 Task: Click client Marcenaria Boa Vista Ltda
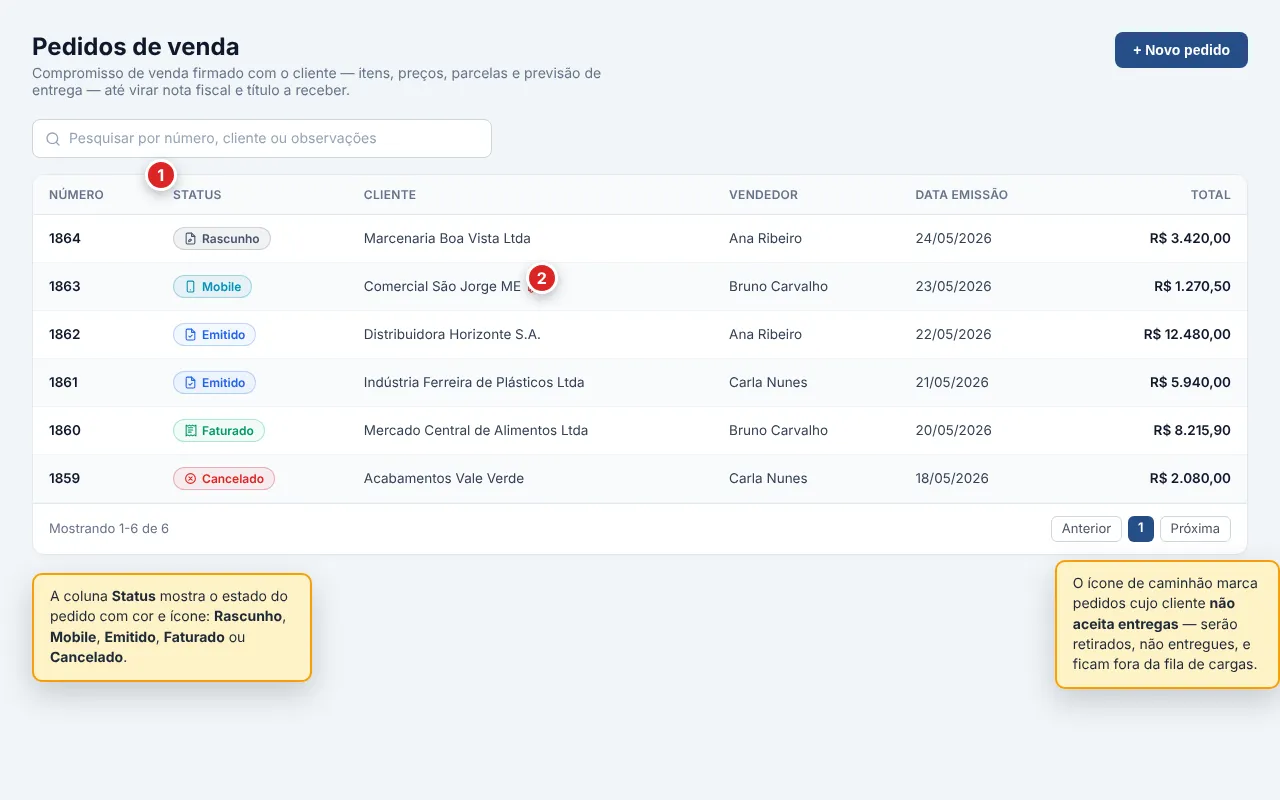(x=447, y=239)
